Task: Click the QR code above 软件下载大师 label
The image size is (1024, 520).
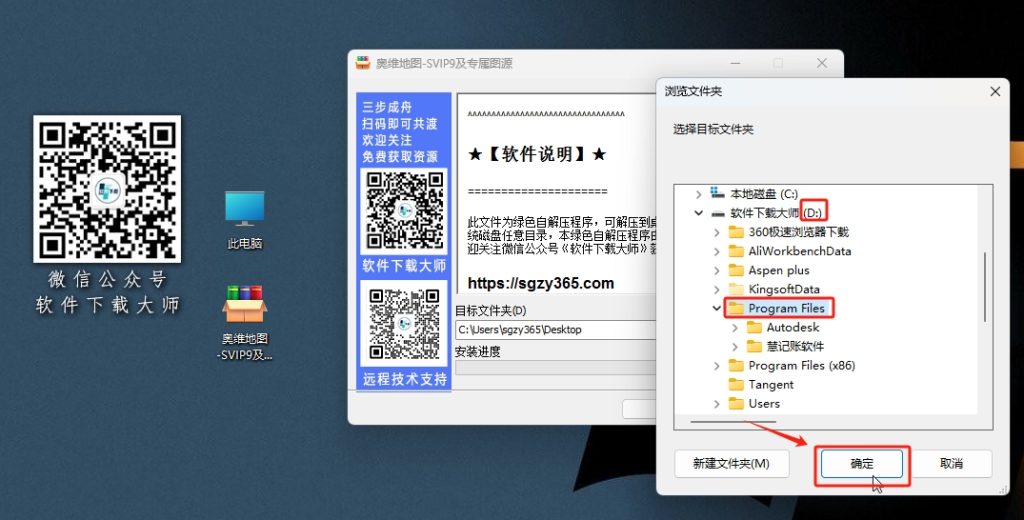Action: click(404, 212)
